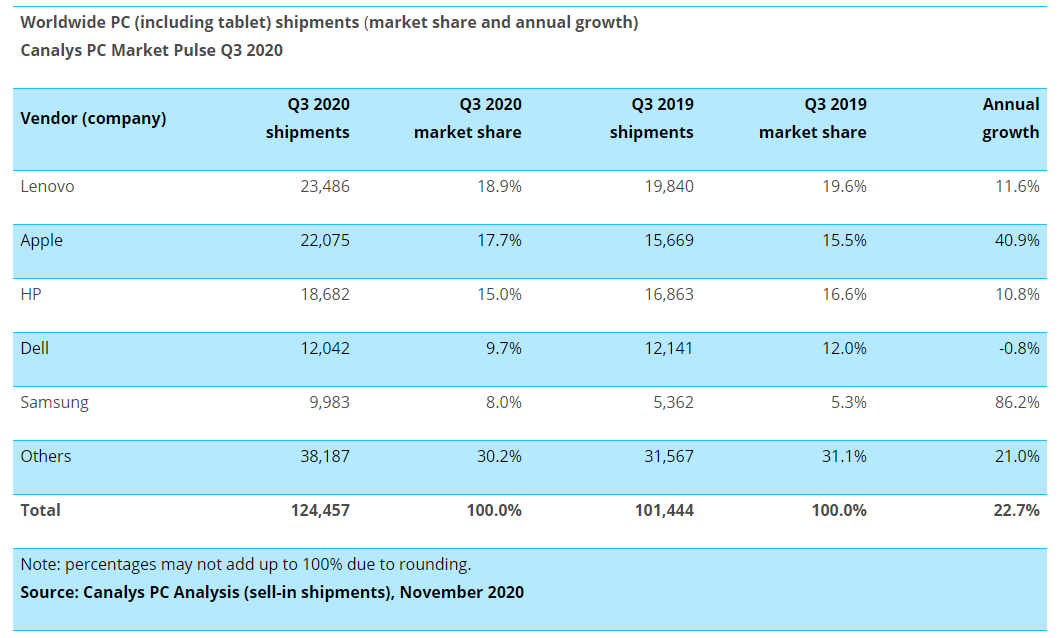Click Apple's 17.7% market share
The image size is (1062, 638).
tap(500, 240)
